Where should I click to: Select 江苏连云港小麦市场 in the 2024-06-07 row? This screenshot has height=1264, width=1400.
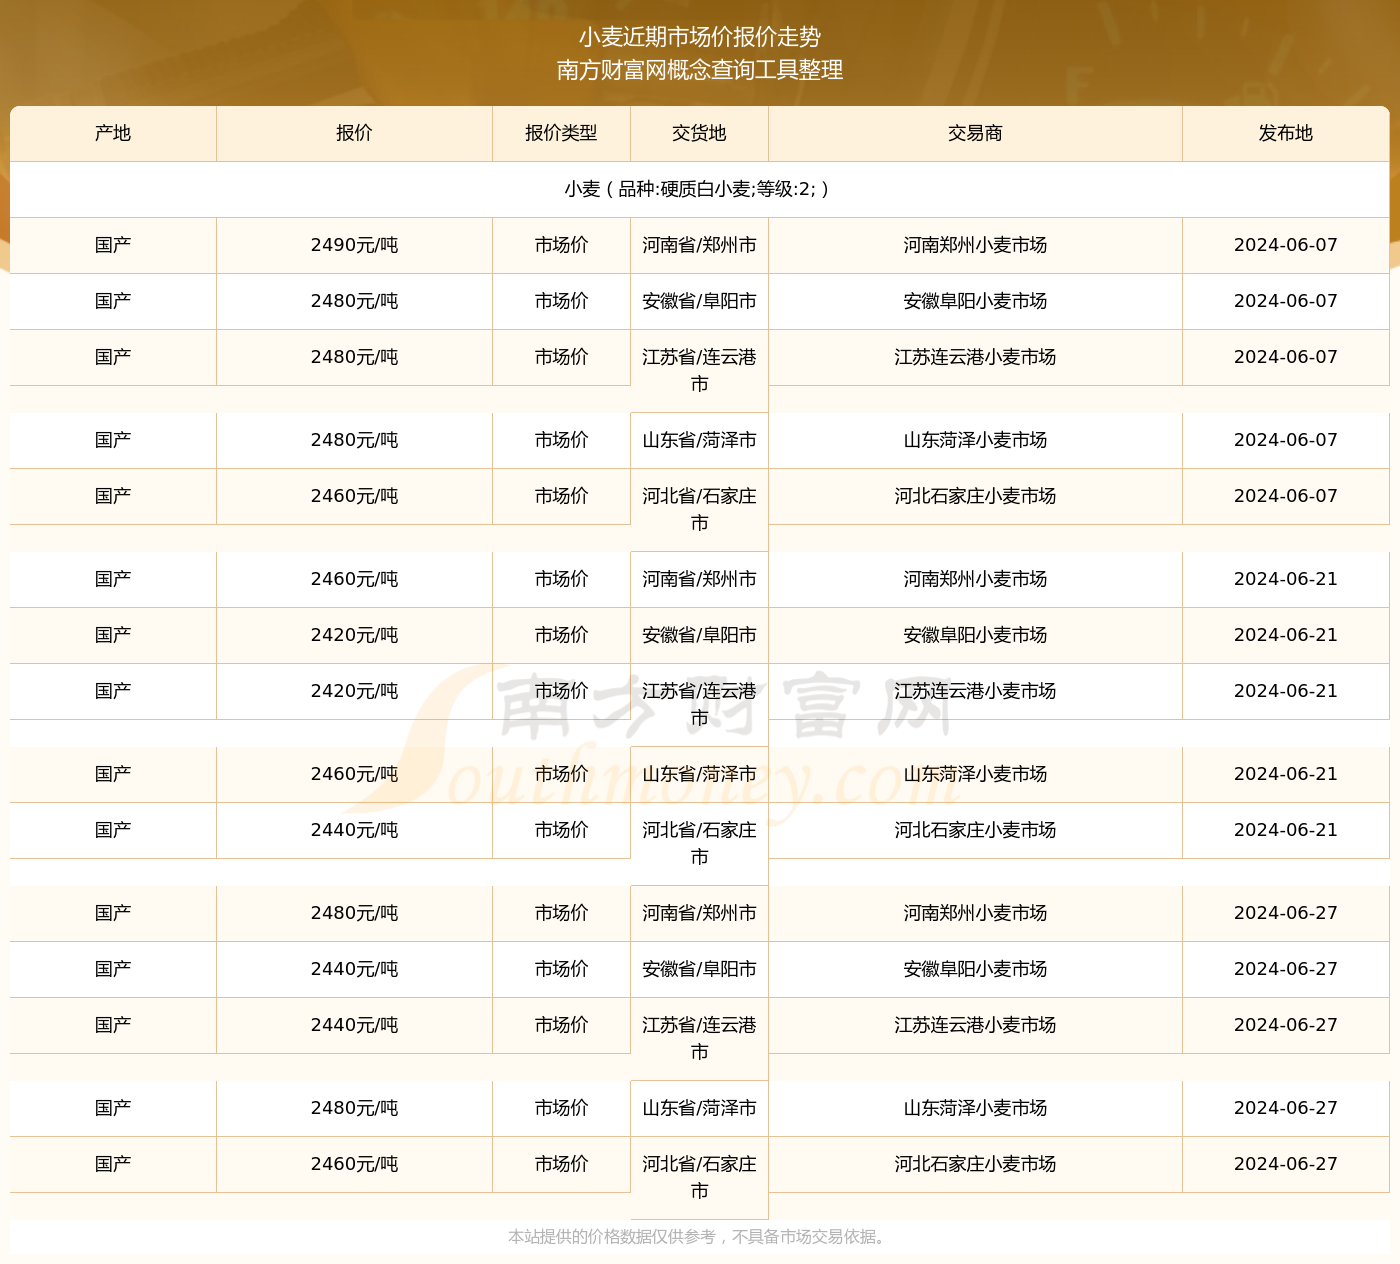pos(975,357)
